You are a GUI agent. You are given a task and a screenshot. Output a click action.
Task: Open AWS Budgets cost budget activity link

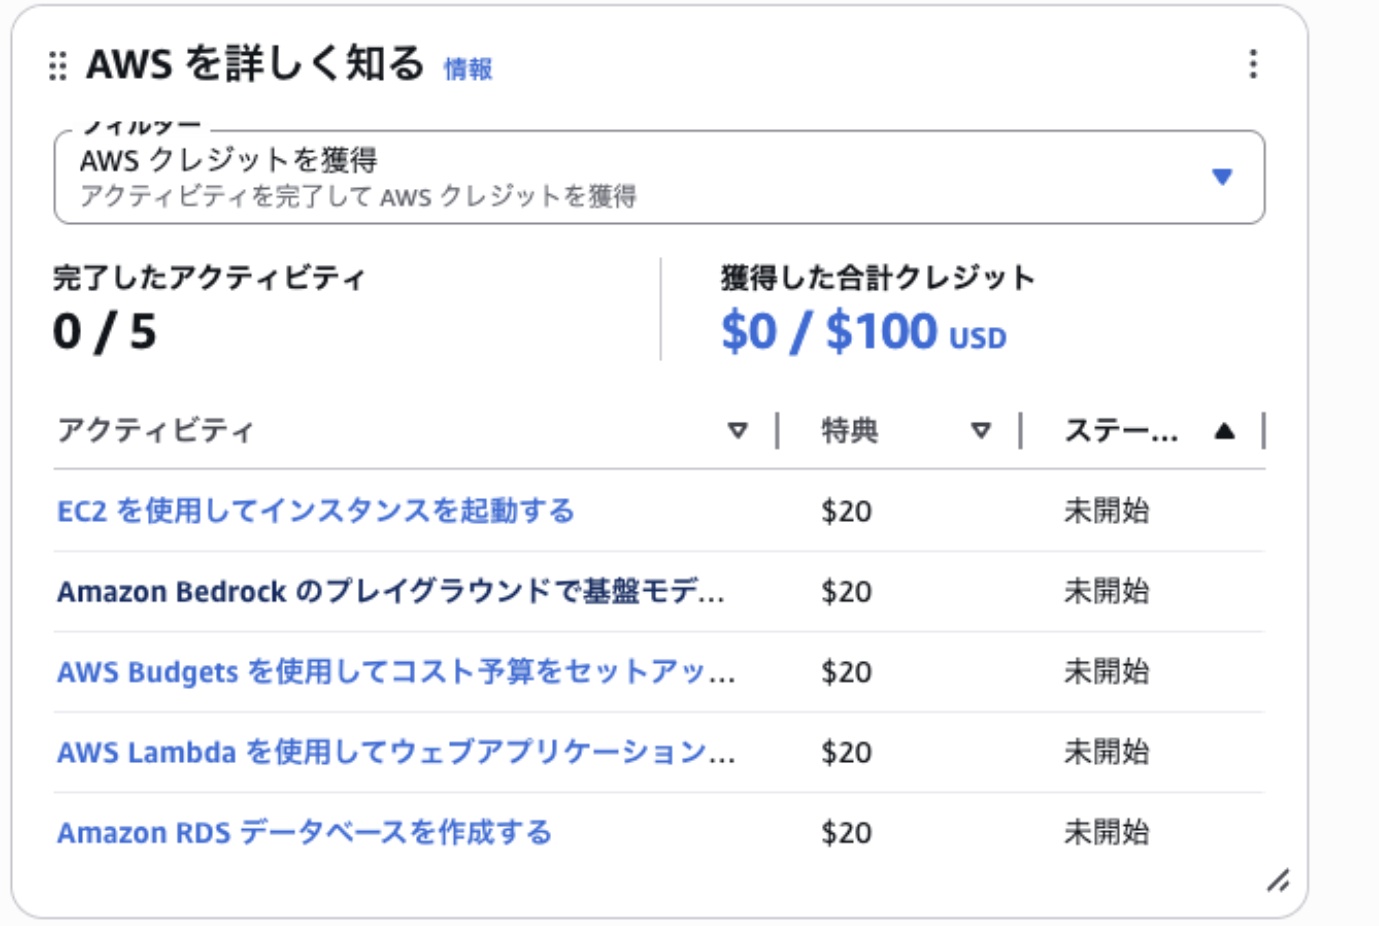395,672
